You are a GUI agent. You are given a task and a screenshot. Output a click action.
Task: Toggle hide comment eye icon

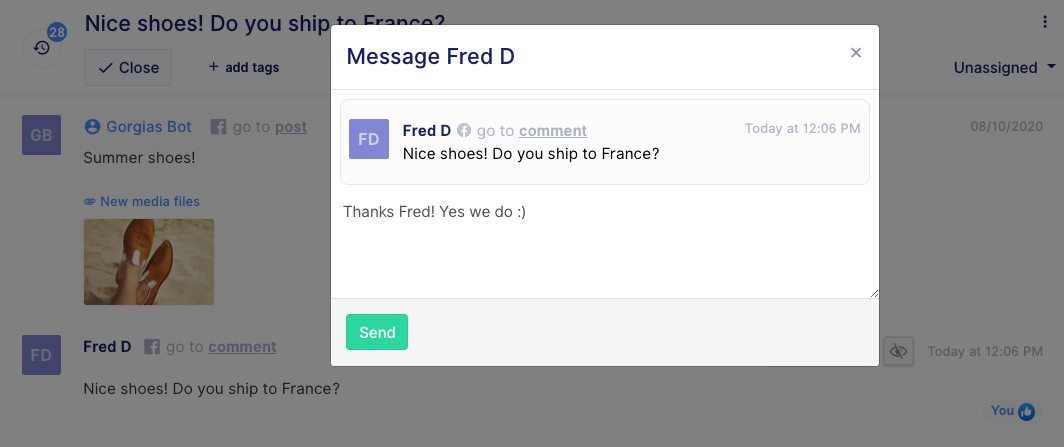[x=898, y=351]
